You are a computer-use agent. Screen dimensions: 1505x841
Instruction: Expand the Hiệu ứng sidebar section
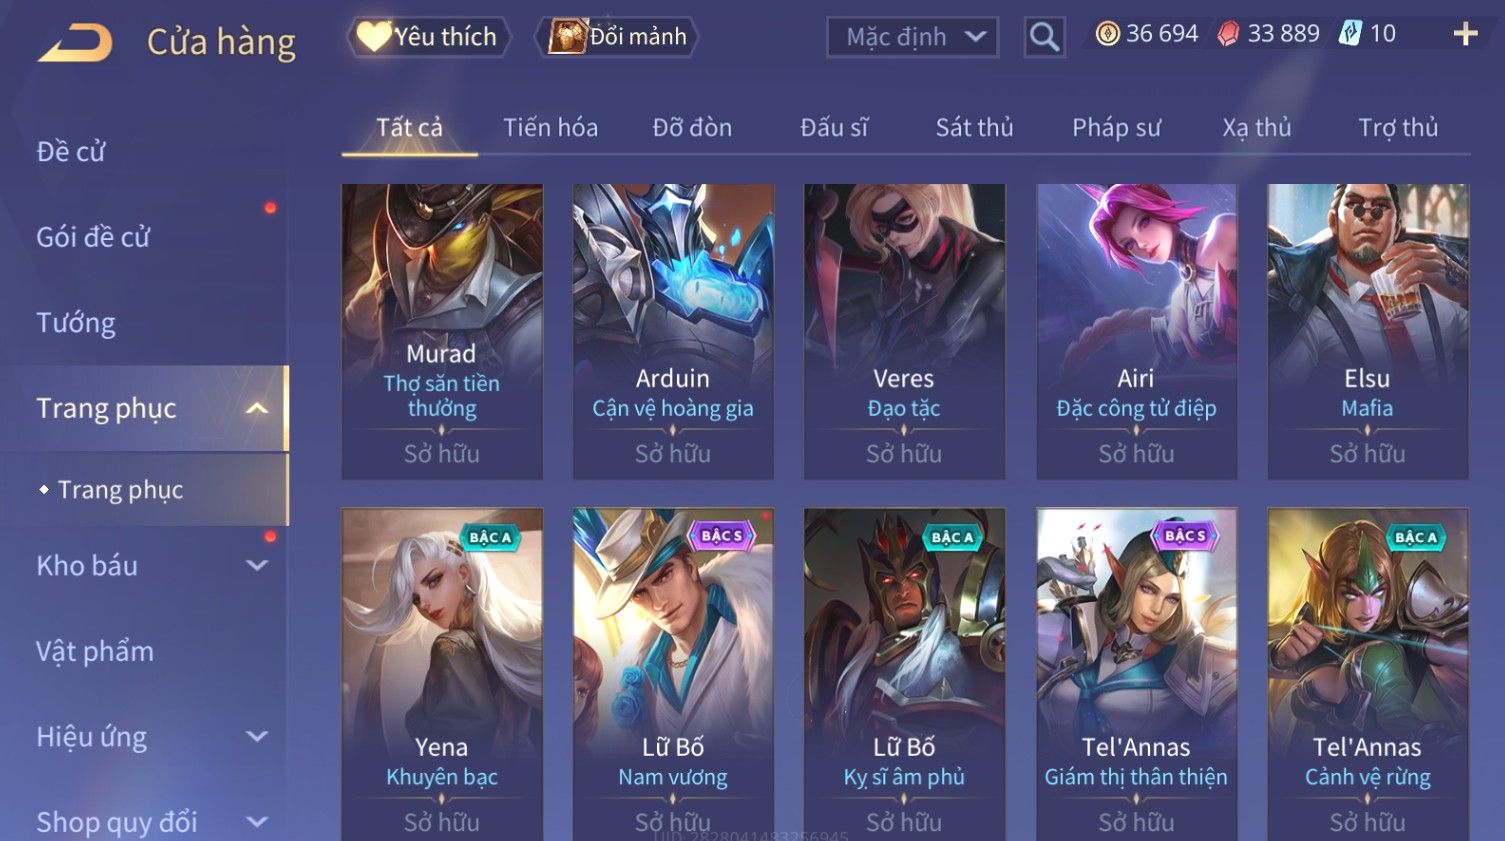pyautogui.click(x=257, y=736)
